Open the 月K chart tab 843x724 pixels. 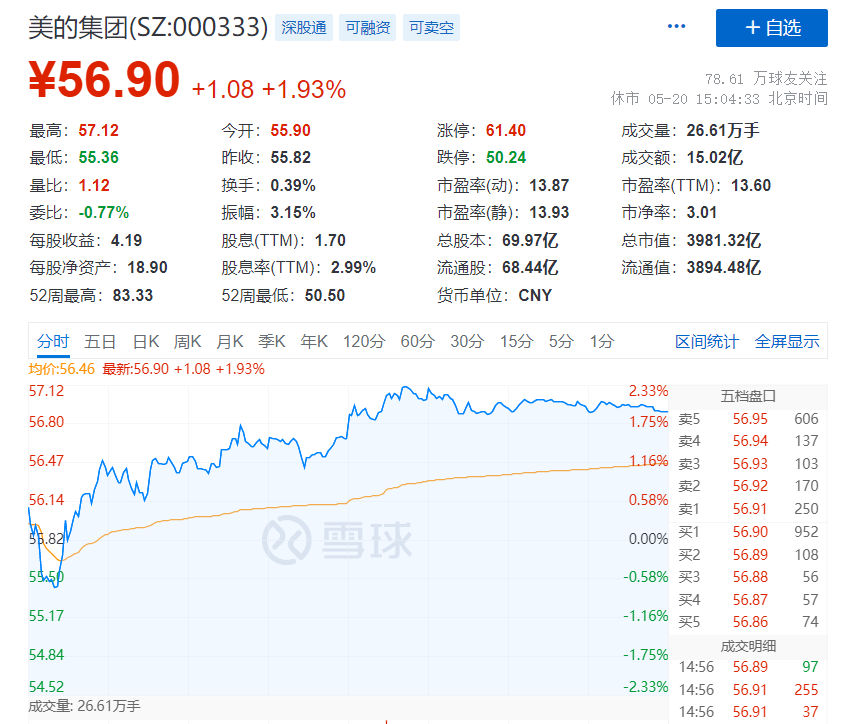230,341
